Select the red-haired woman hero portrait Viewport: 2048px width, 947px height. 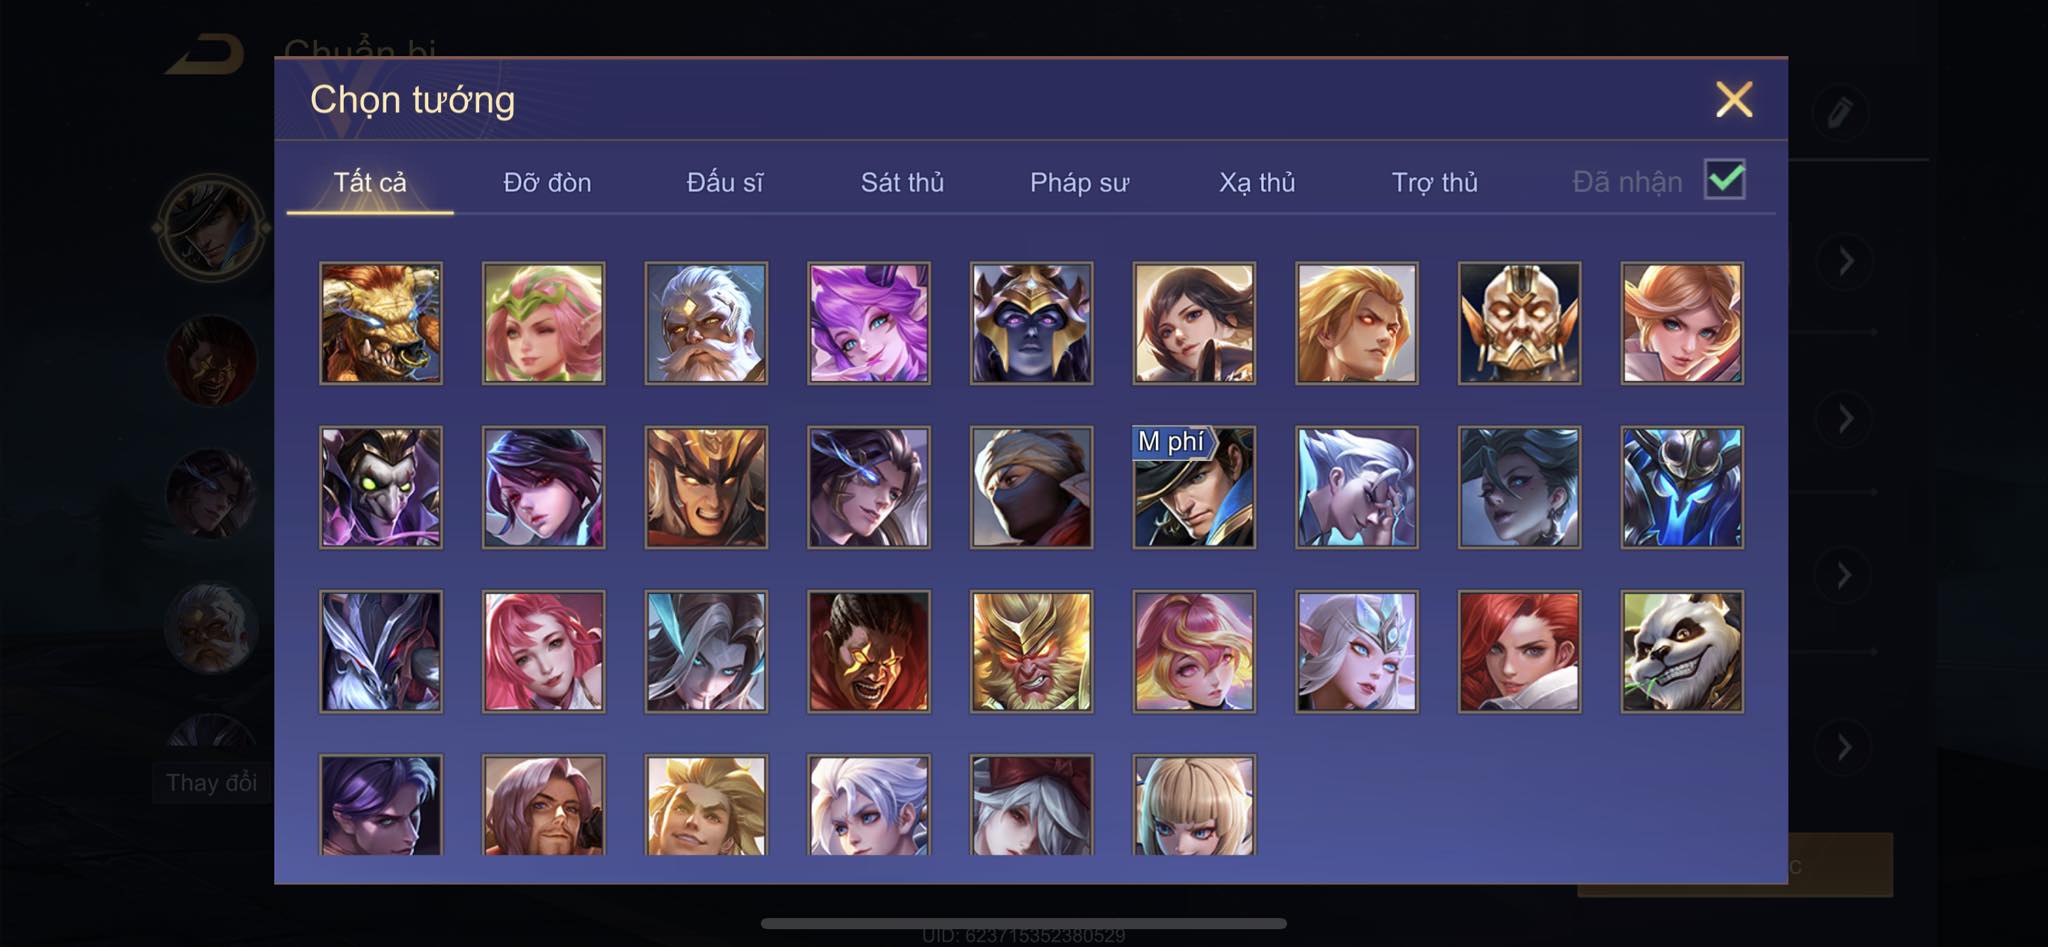tap(1519, 651)
